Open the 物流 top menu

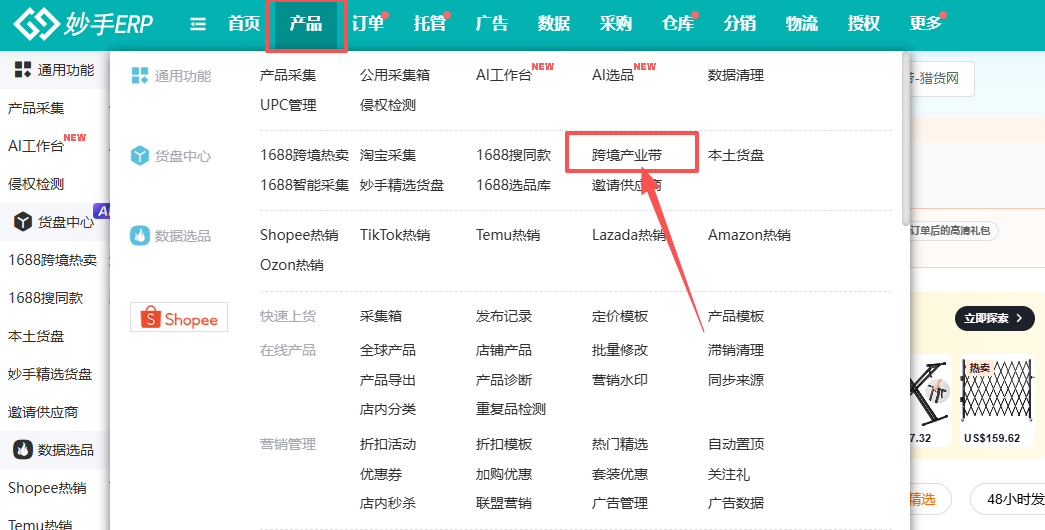pyautogui.click(x=802, y=23)
